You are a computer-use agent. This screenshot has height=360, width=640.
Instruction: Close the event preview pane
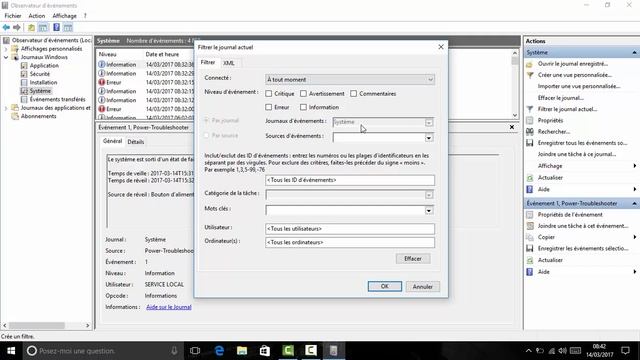click(511, 127)
